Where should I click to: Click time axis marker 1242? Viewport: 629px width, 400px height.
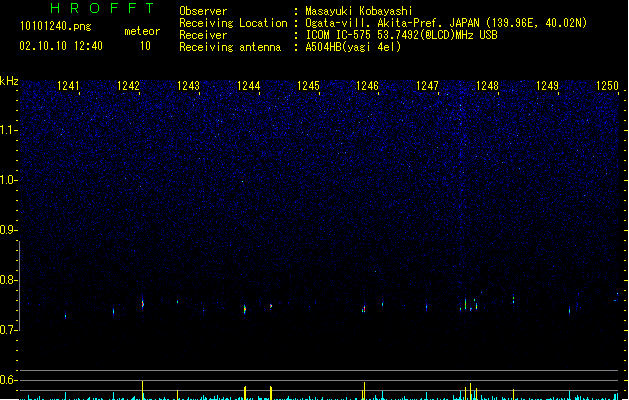pyautogui.click(x=128, y=86)
